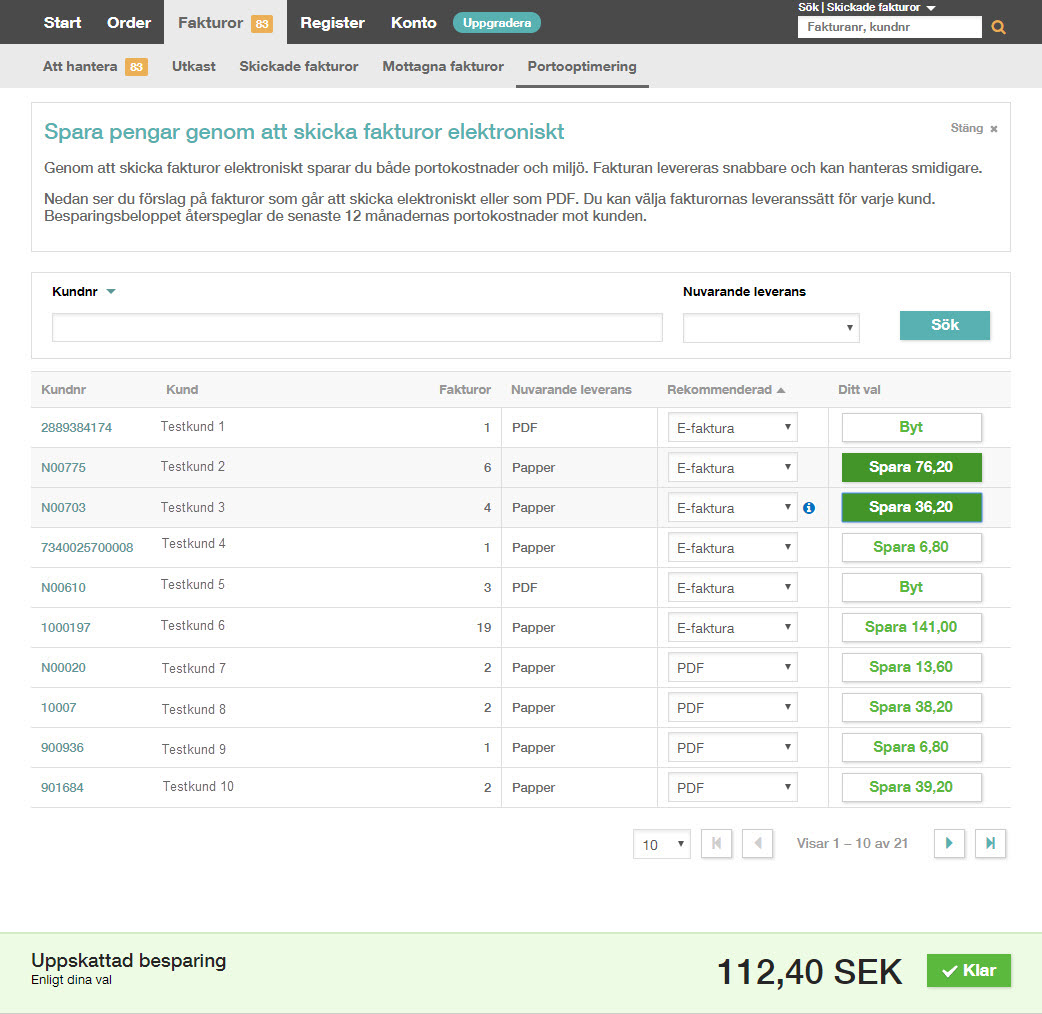Open recommended delivery dropdown for Testkund 9
Viewport: 1042px width, 1014px height.
(732, 748)
